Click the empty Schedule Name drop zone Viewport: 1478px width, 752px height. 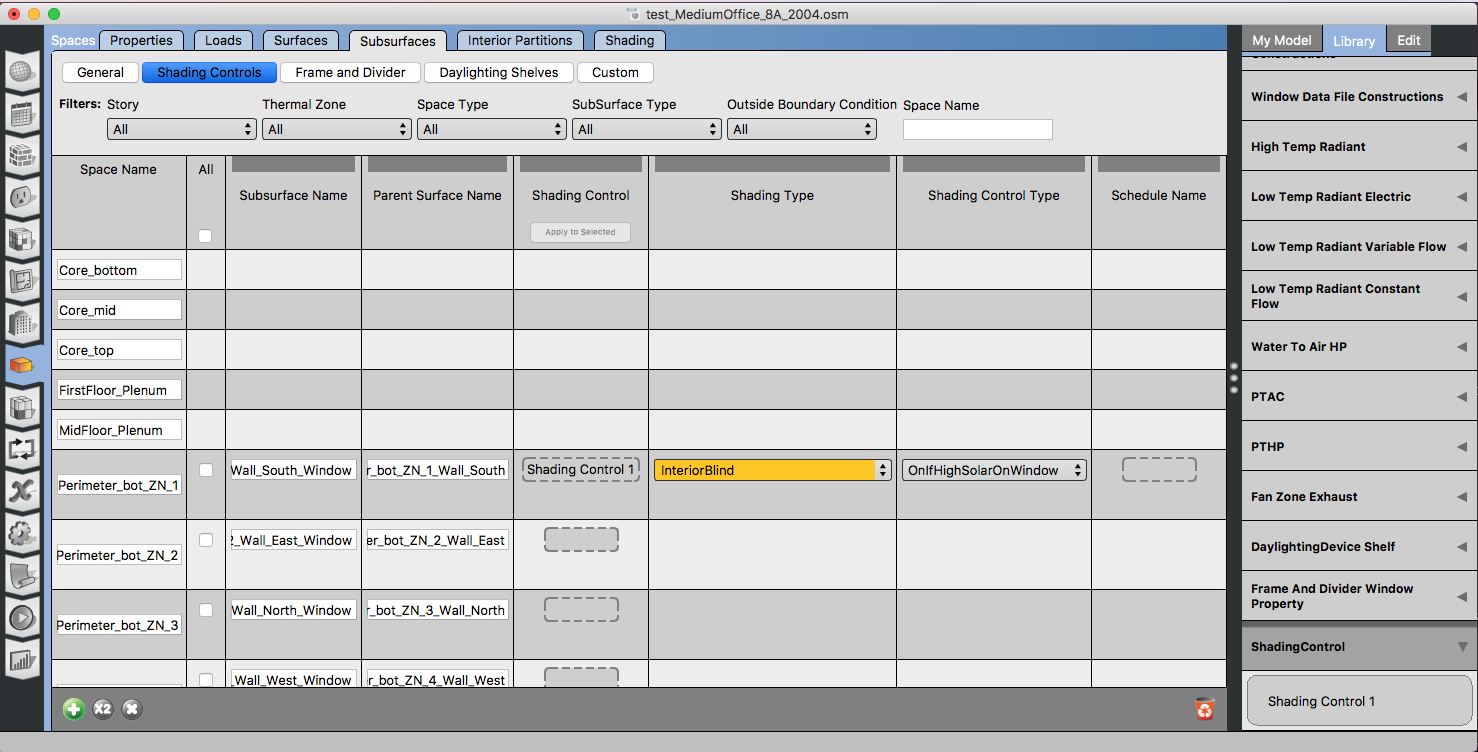point(1159,469)
